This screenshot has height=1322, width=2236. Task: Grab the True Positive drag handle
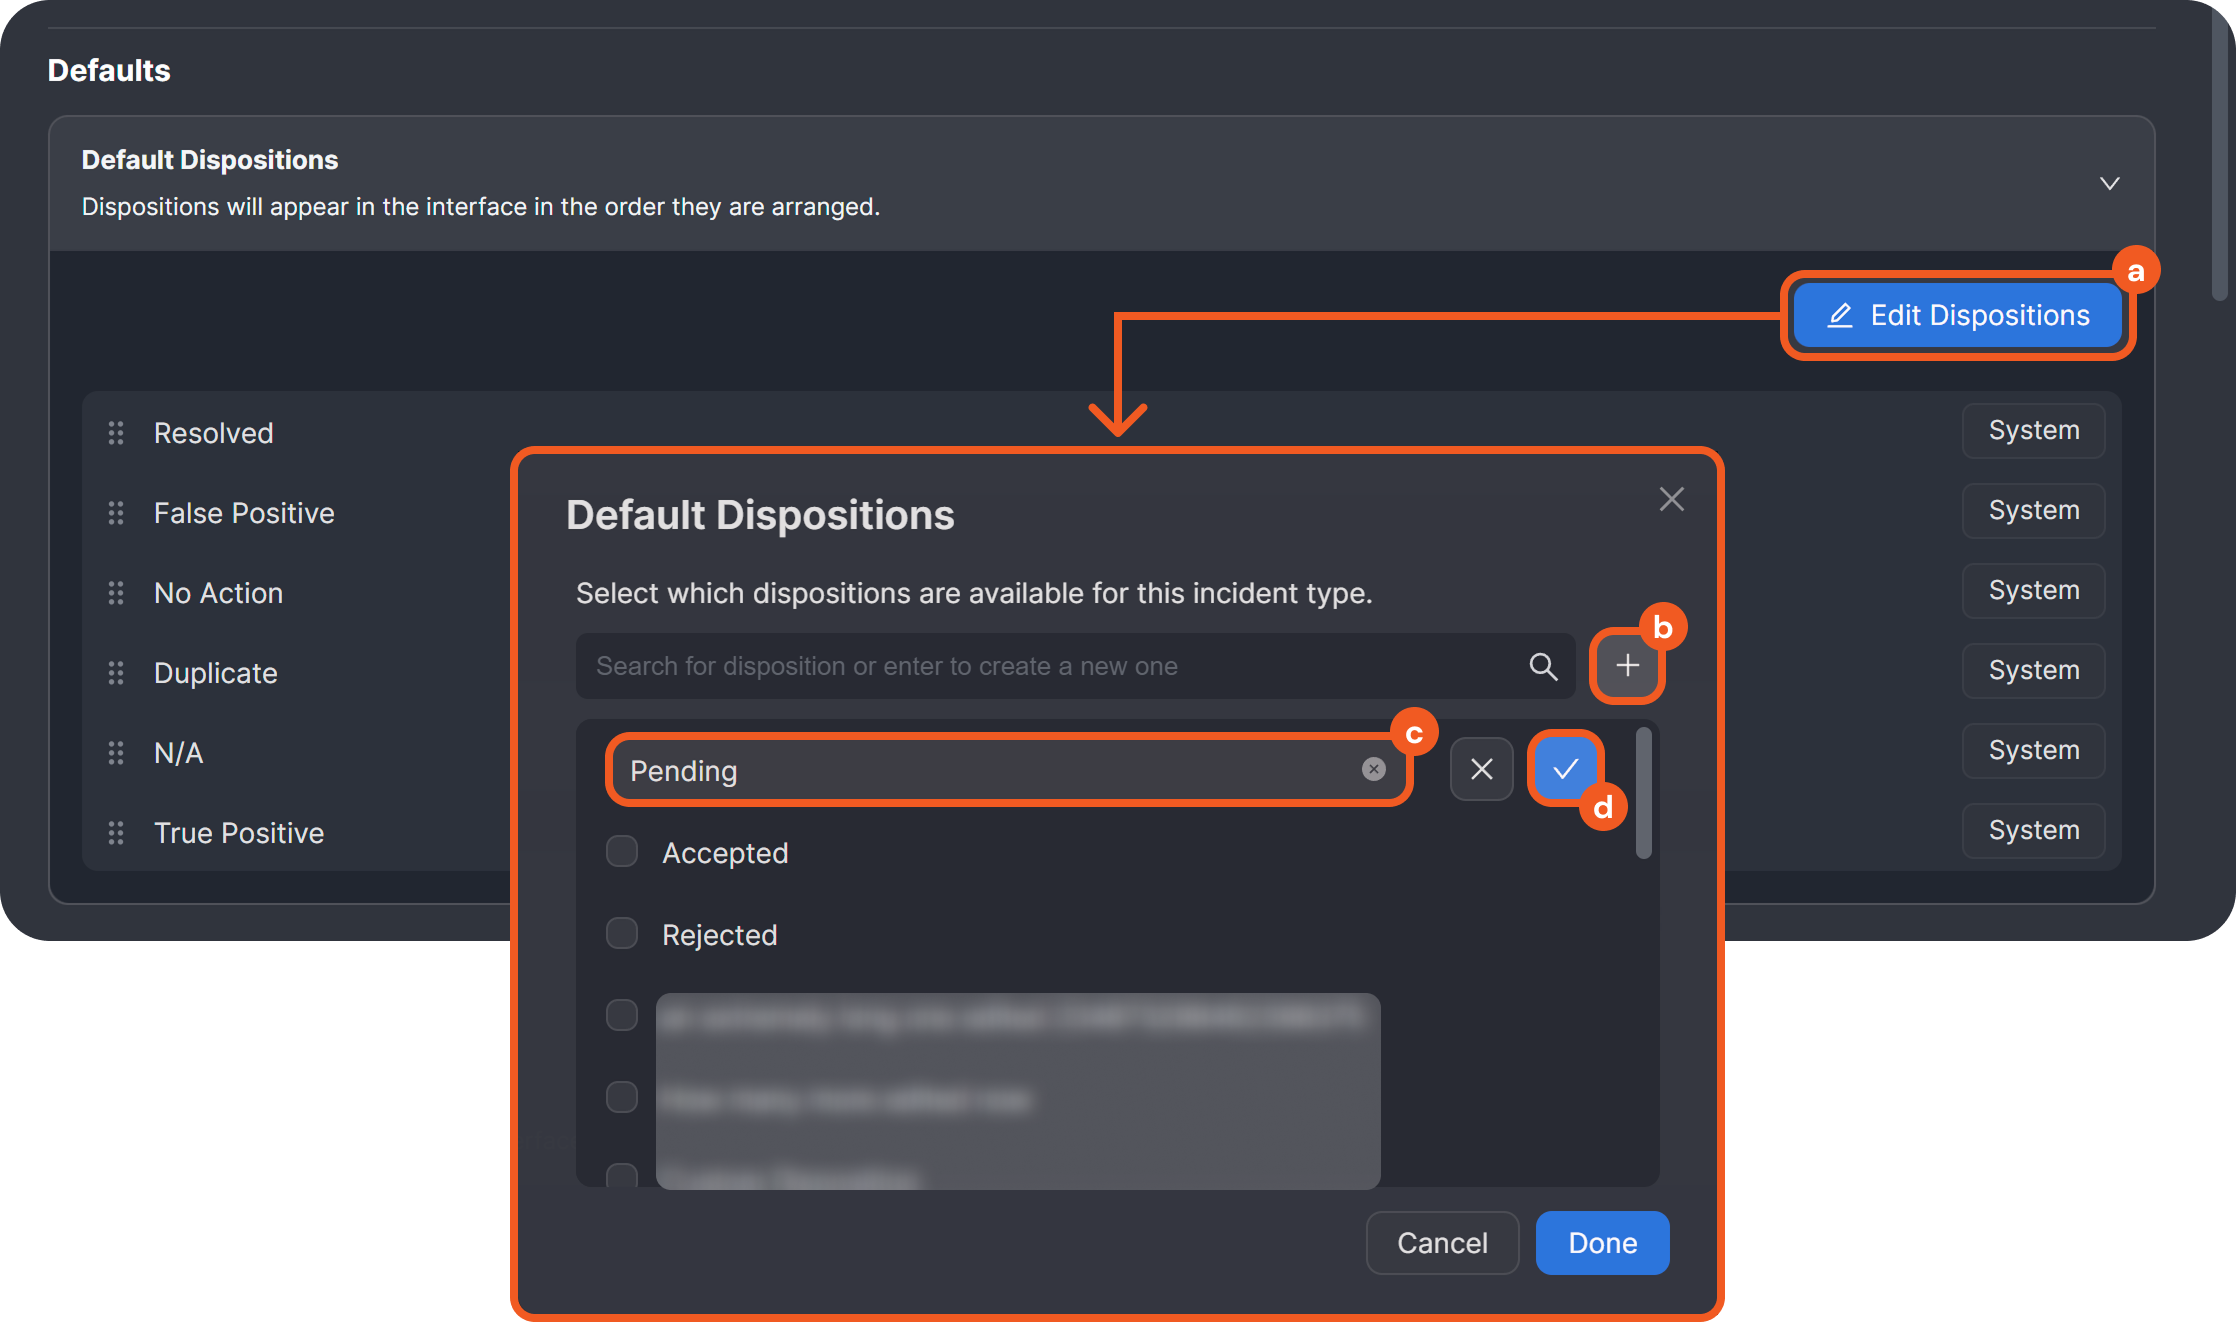[116, 833]
